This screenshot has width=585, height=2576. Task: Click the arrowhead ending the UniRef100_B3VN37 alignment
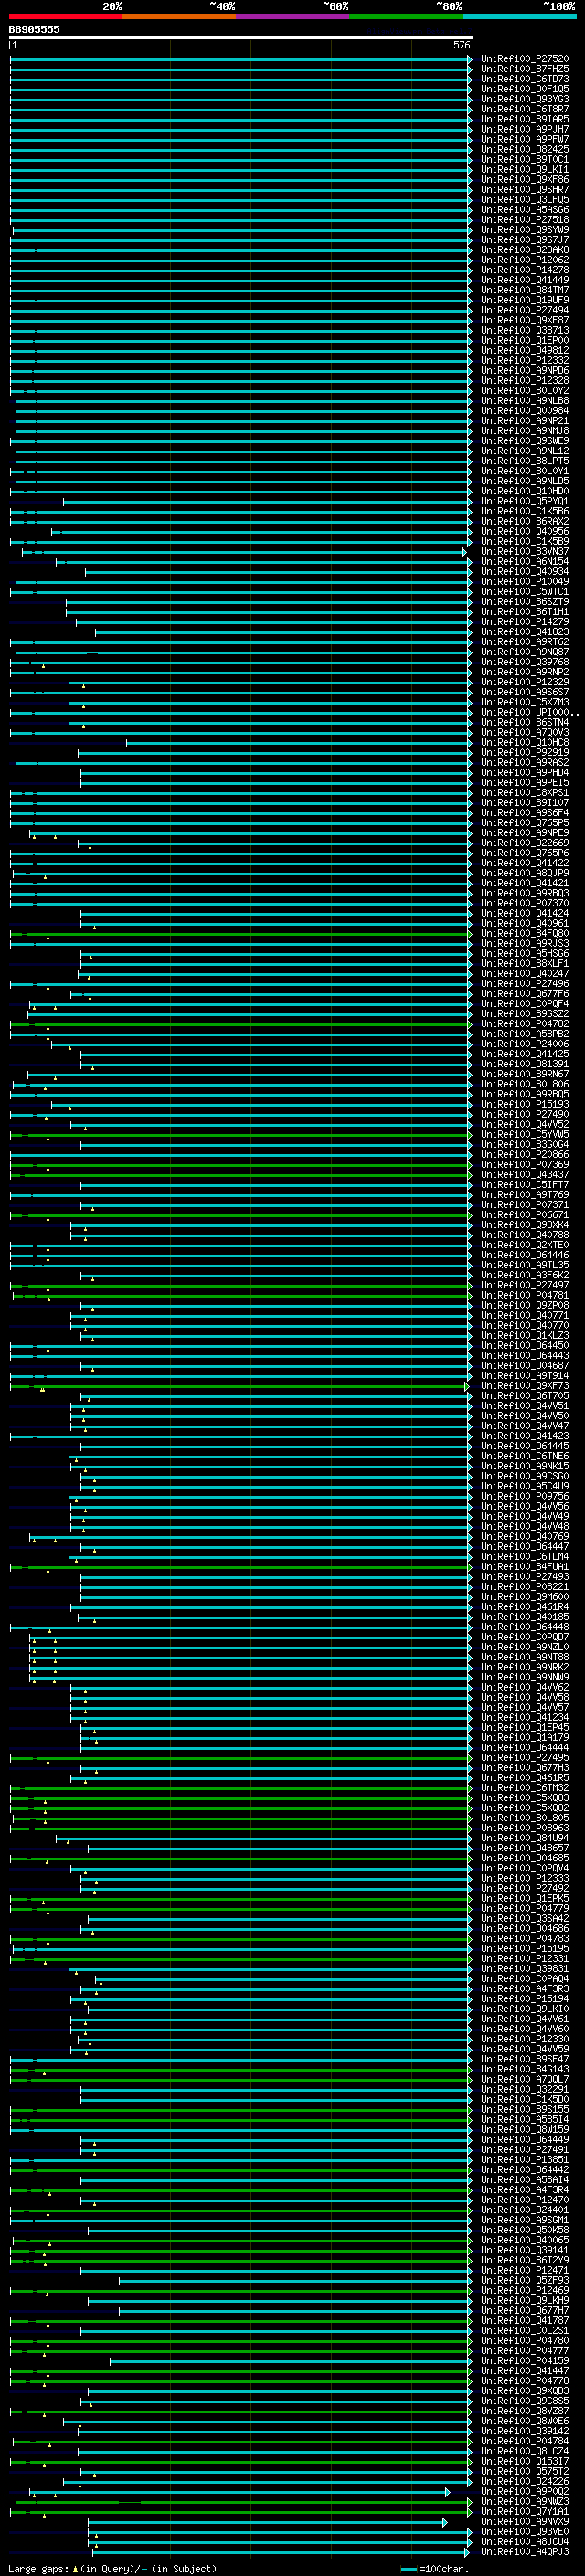point(464,552)
